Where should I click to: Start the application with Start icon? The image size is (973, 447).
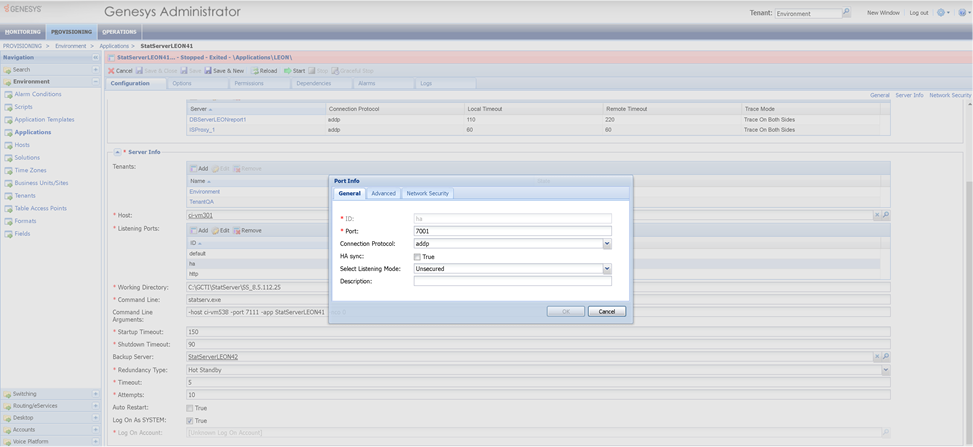287,71
